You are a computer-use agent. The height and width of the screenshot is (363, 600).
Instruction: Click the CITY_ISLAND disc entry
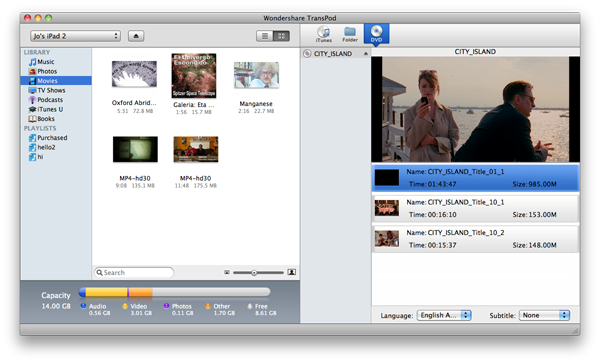point(336,54)
